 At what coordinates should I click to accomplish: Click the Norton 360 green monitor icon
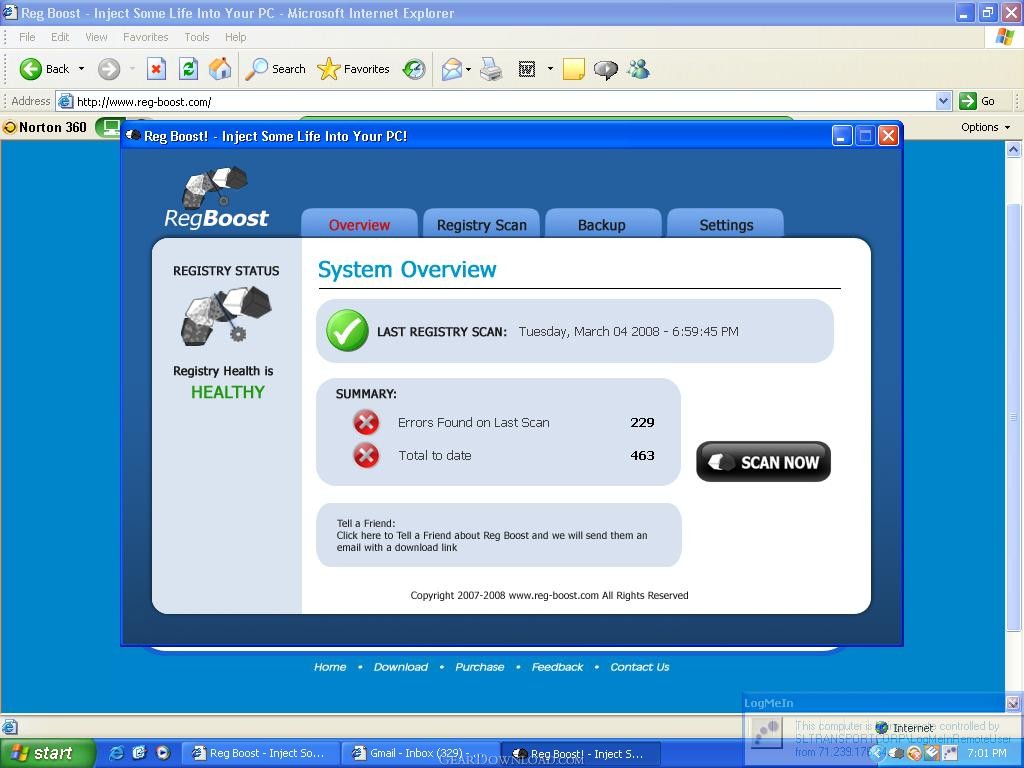click(110, 127)
